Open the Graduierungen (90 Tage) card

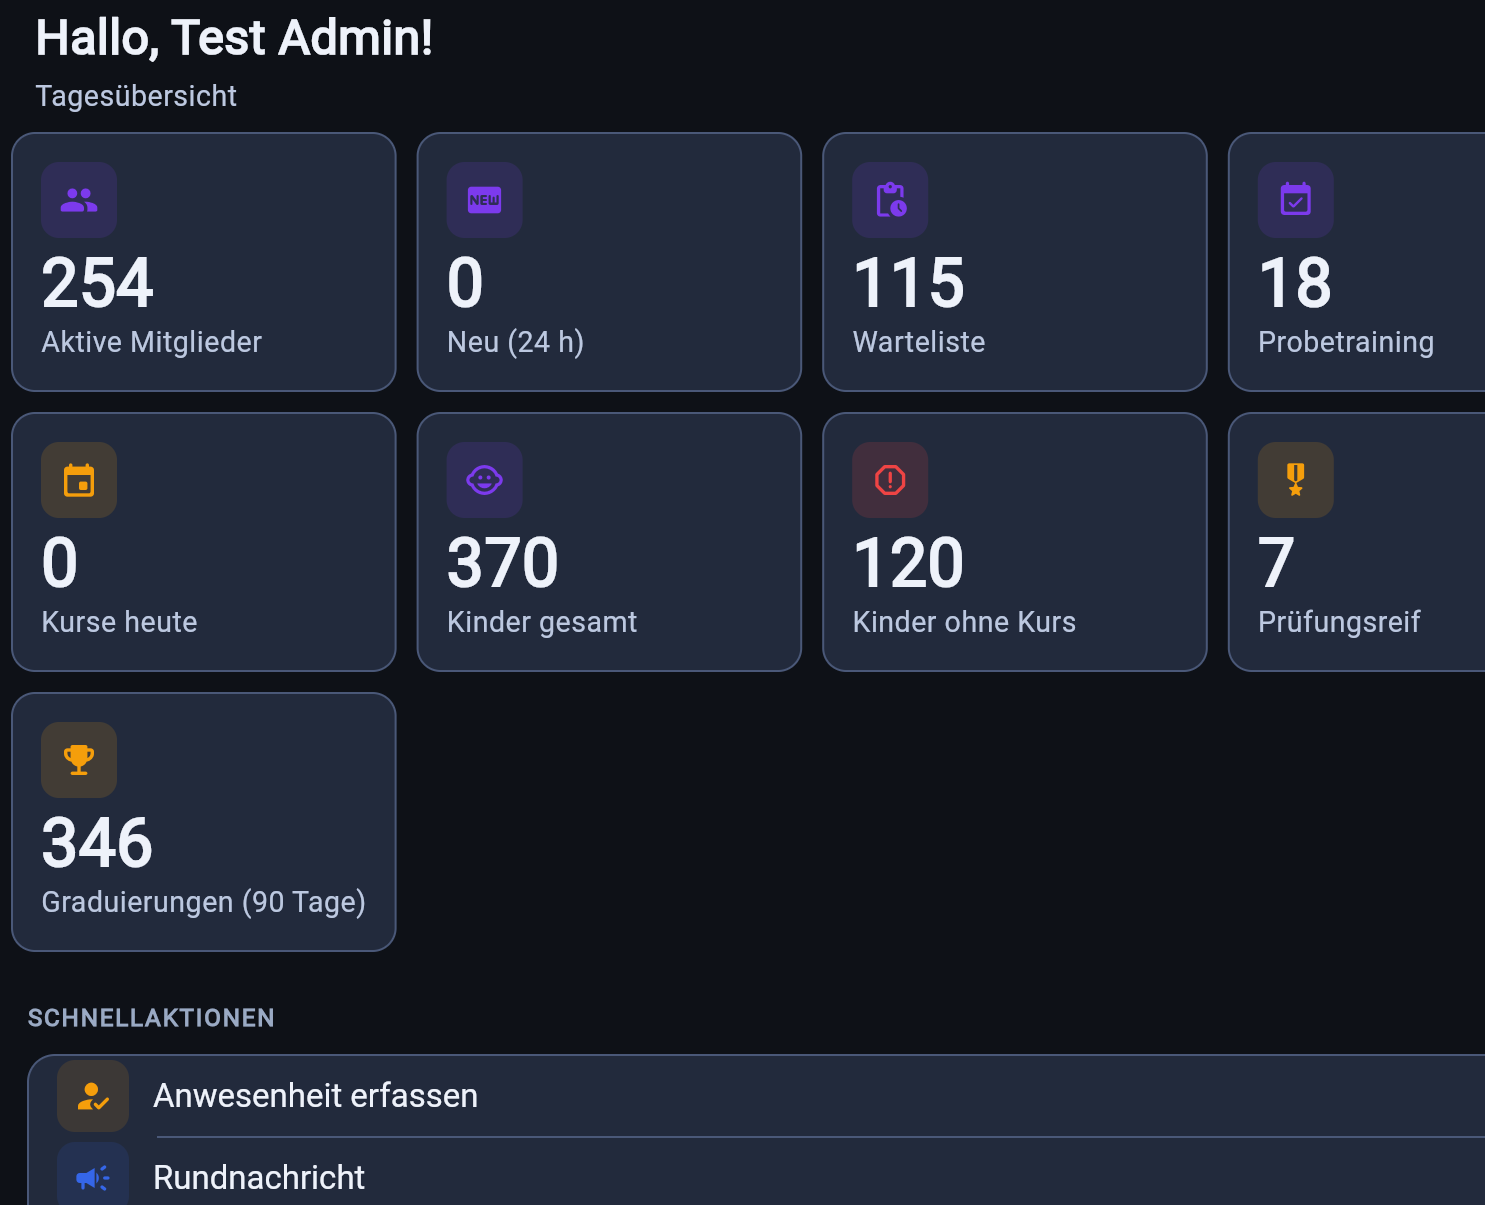204,822
